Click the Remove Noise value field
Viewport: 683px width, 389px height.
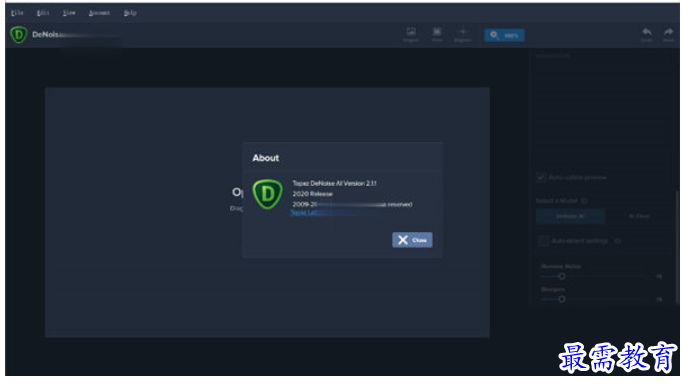(659, 276)
